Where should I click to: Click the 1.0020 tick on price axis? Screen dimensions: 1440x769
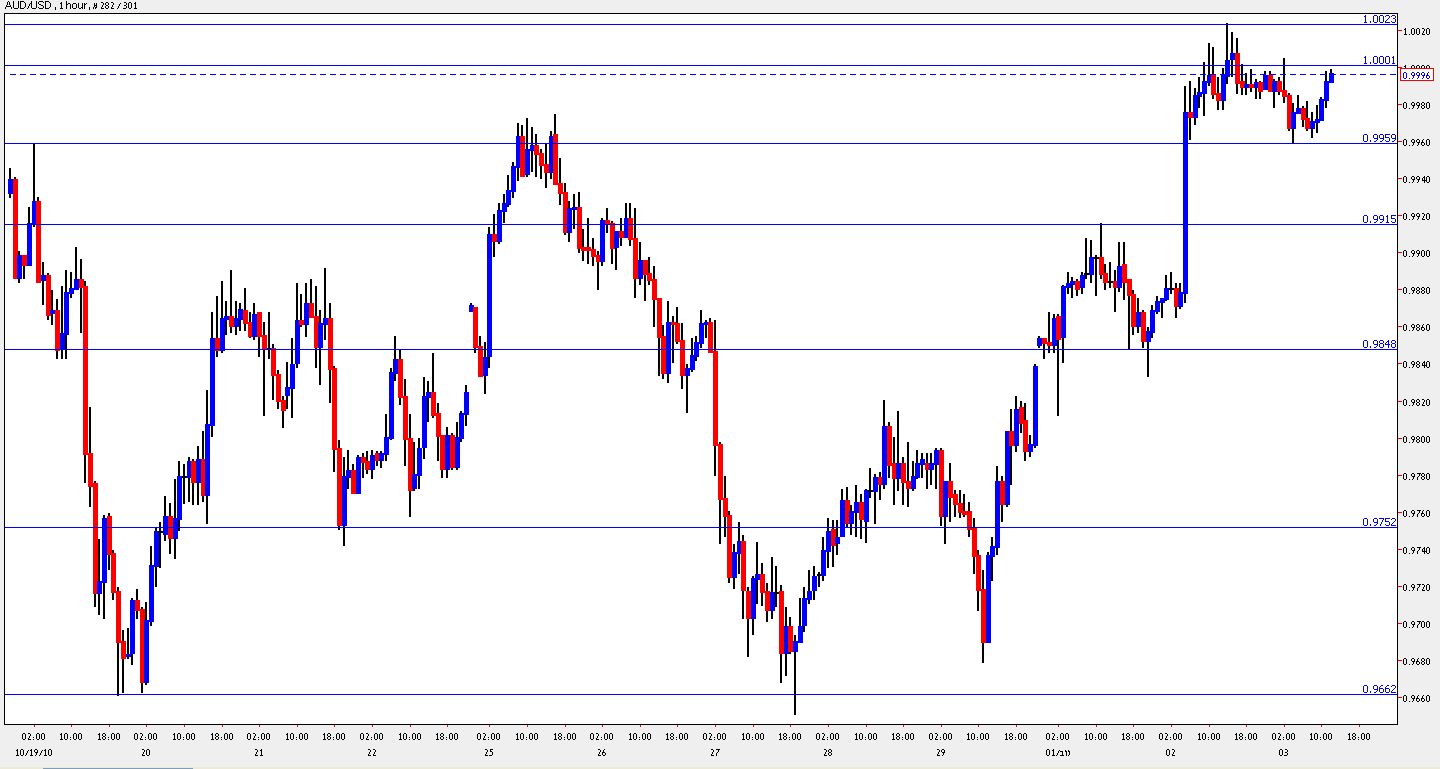coord(1417,32)
